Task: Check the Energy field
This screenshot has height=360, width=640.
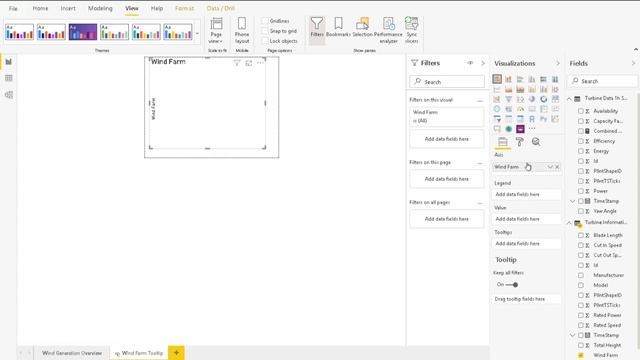Action: tap(581, 151)
